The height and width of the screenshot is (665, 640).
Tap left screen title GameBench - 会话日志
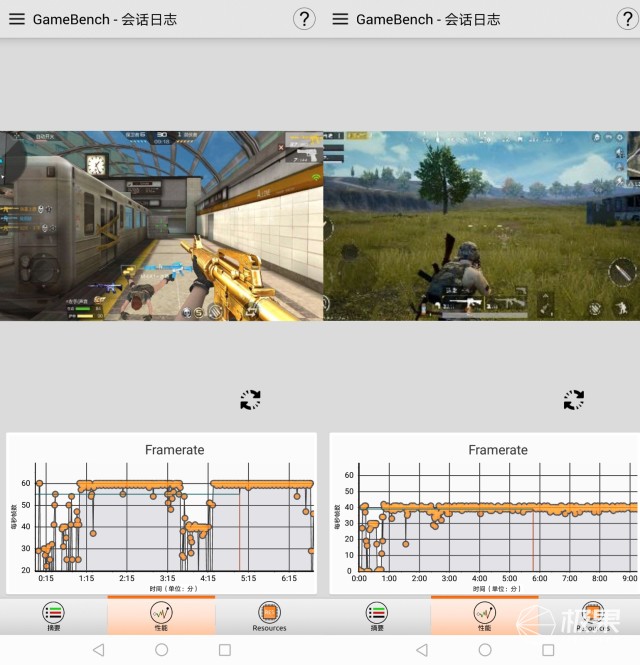point(105,20)
